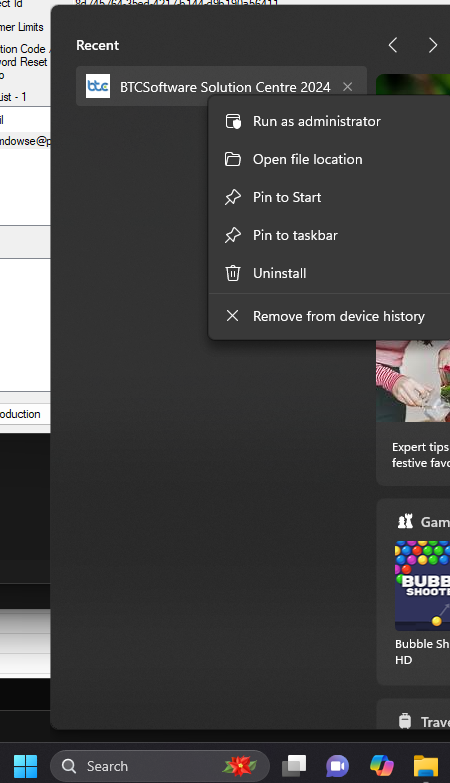The height and width of the screenshot is (783, 450).
Task: Select Run as administrator from context menu
Action: click(x=330, y=121)
